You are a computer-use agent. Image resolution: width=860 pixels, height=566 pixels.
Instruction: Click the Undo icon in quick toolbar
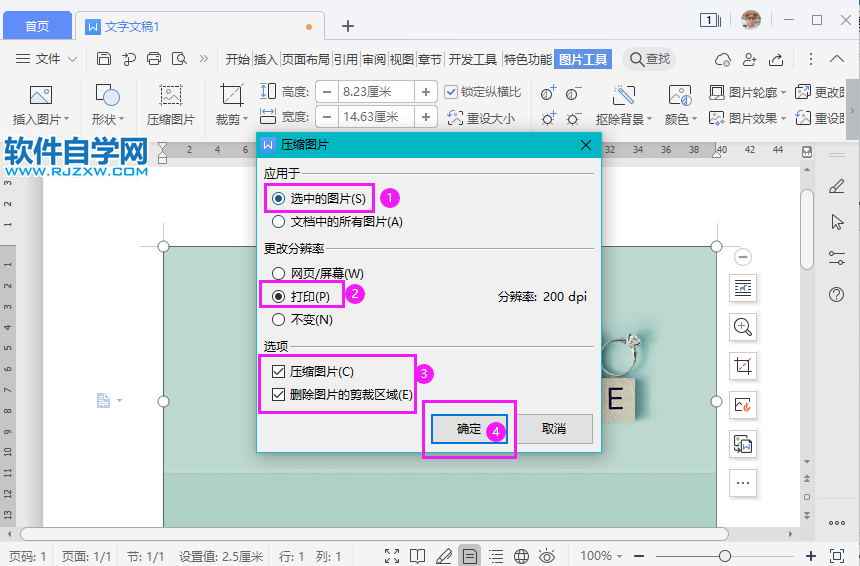coord(129,59)
